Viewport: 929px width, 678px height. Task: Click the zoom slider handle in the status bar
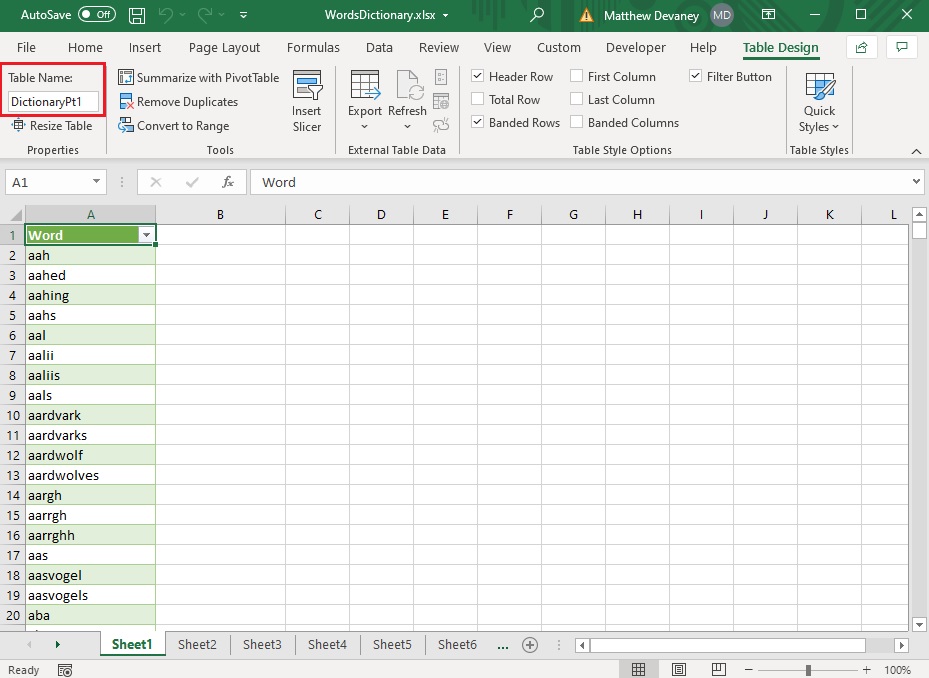tap(808, 670)
